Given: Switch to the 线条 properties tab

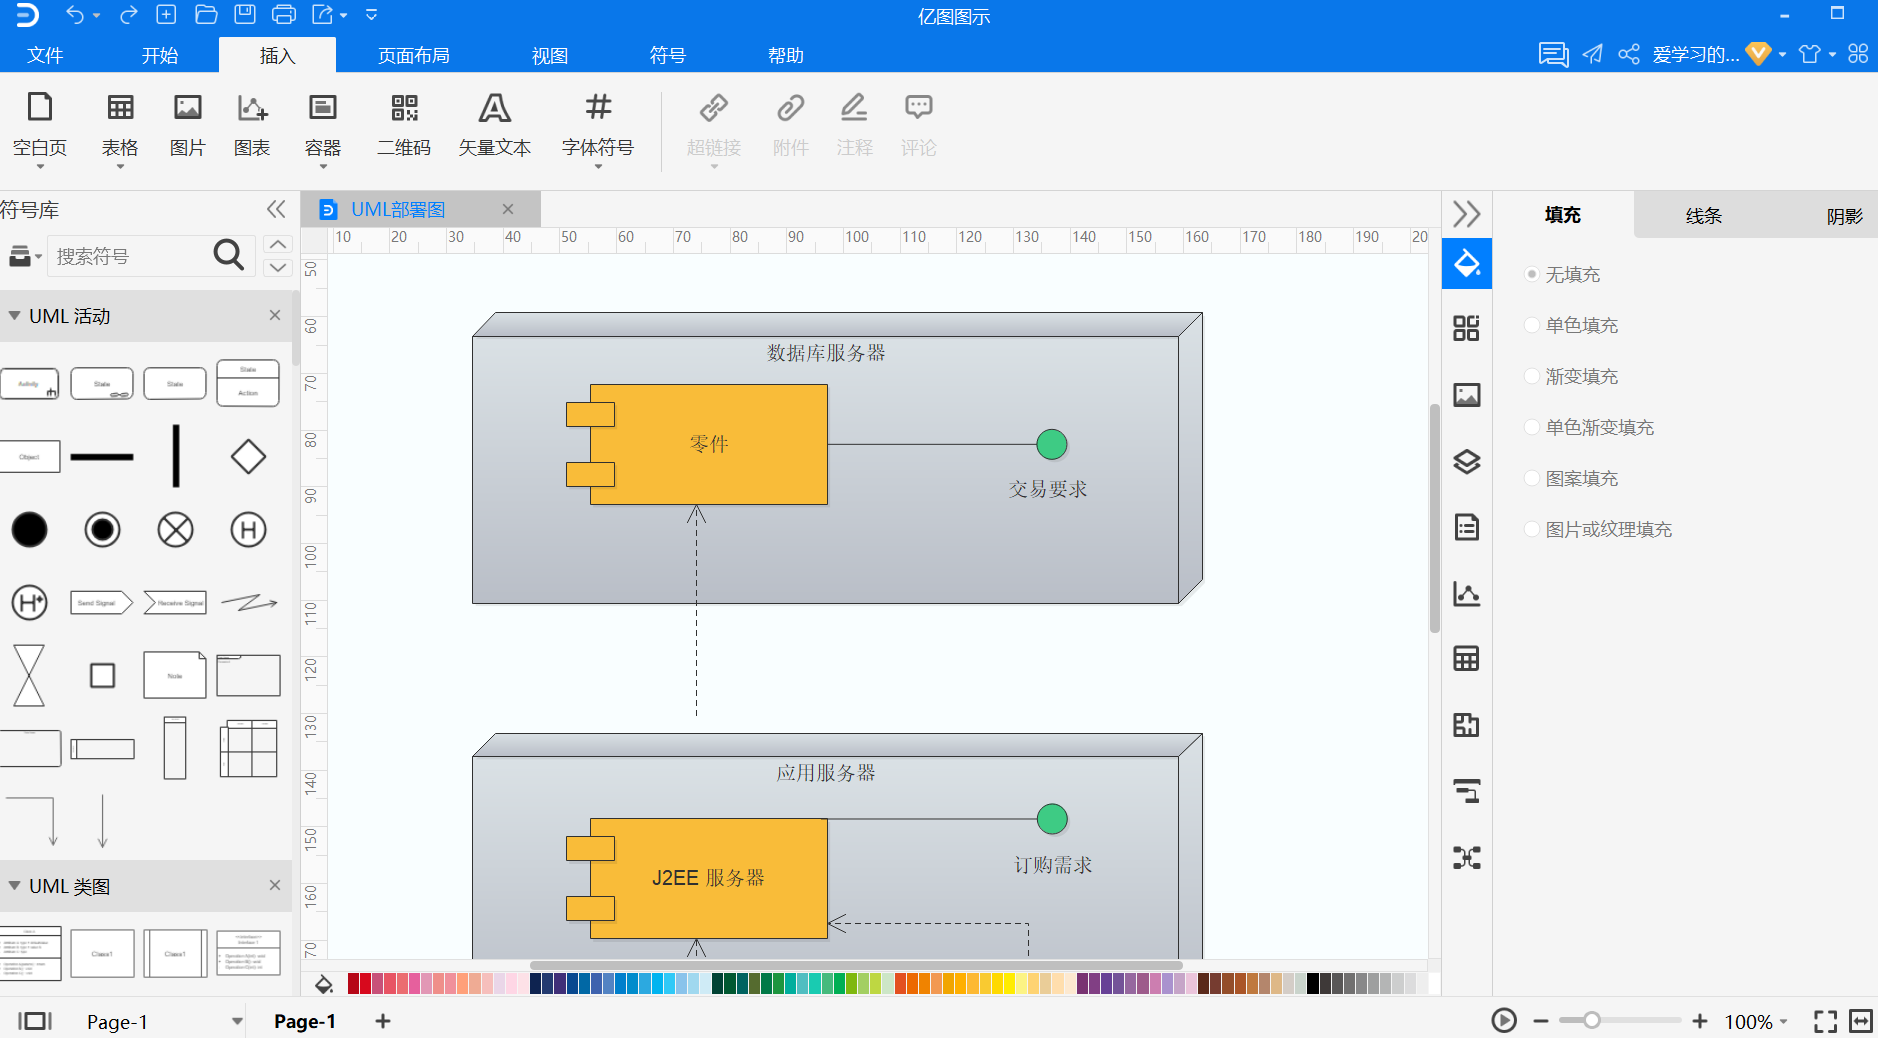Looking at the screenshot, I should pyautogui.click(x=1703, y=215).
